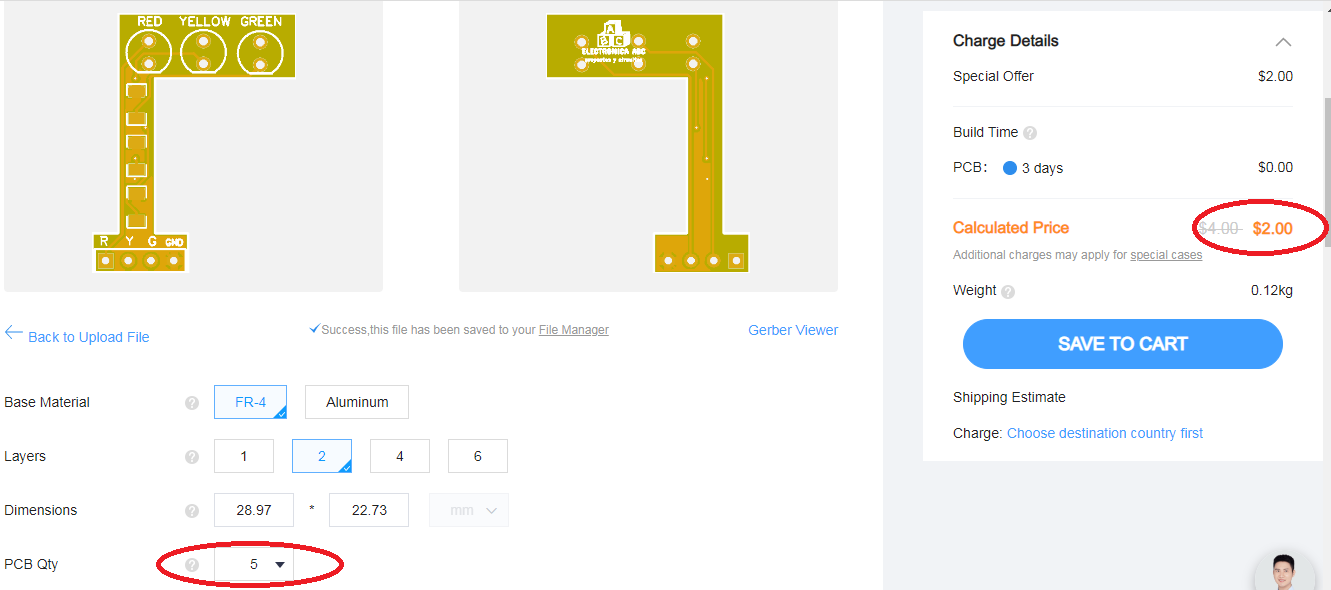1331x590 pixels.
Task: Open the support agent chat avatar
Action: 1288,573
